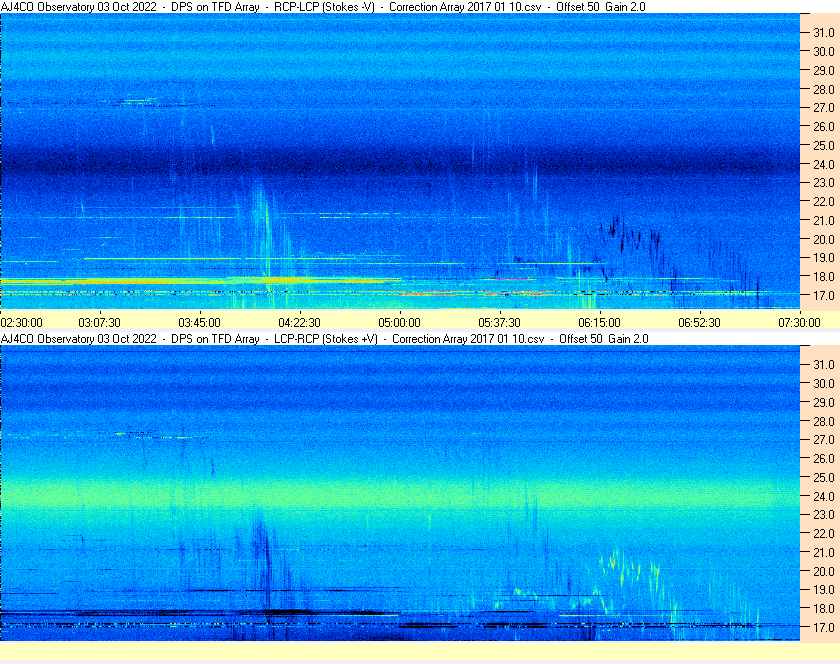Pick 26.0 frequency label on Stokes +V plot
The height and width of the screenshot is (664, 840).
click(x=824, y=458)
